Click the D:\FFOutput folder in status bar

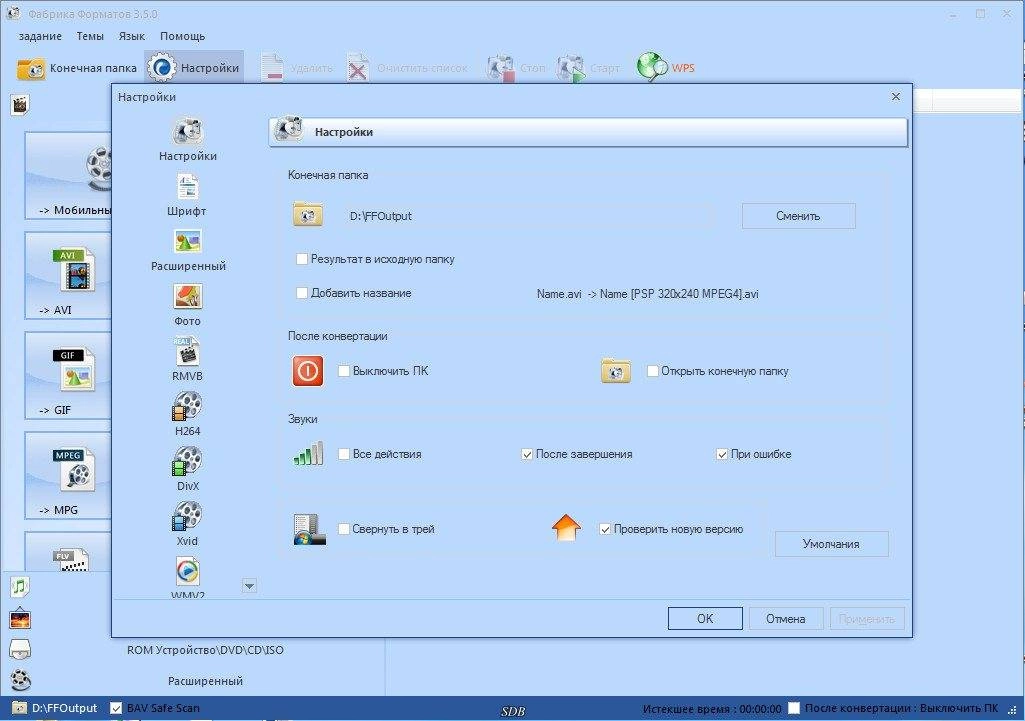(x=56, y=708)
